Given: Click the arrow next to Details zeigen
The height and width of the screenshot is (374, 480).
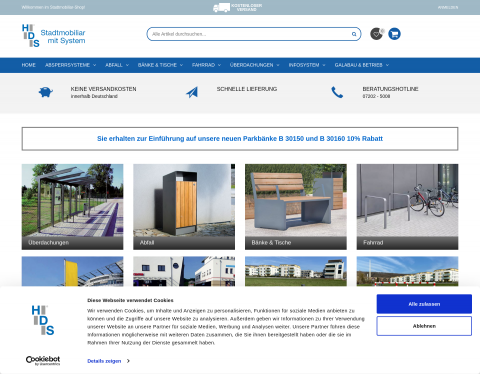Looking at the screenshot, I should point(128,361).
